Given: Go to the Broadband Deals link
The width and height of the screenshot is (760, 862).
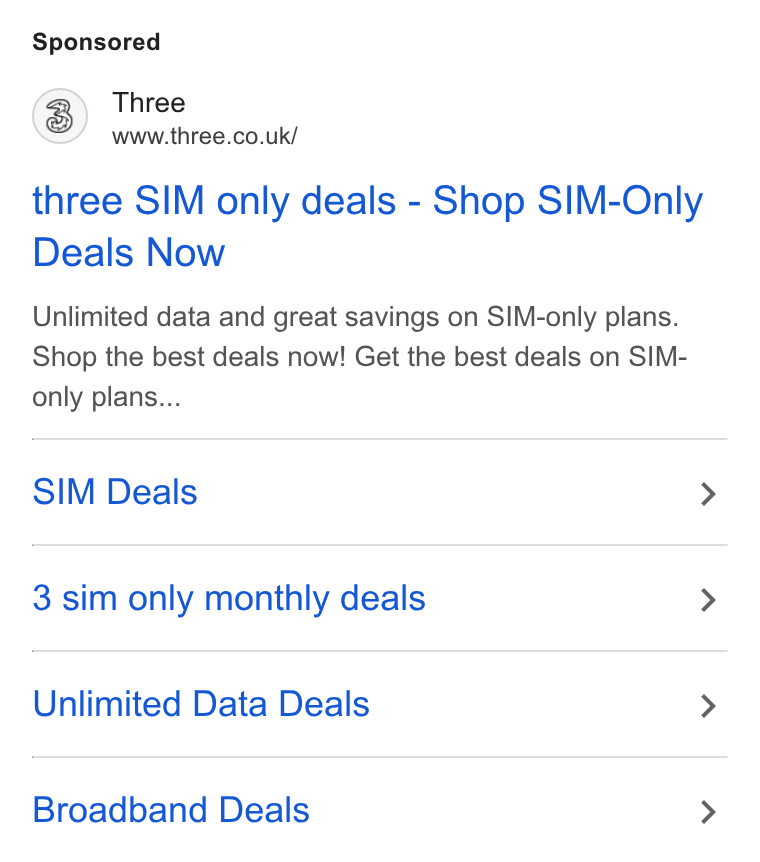Looking at the screenshot, I should pos(171,810).
